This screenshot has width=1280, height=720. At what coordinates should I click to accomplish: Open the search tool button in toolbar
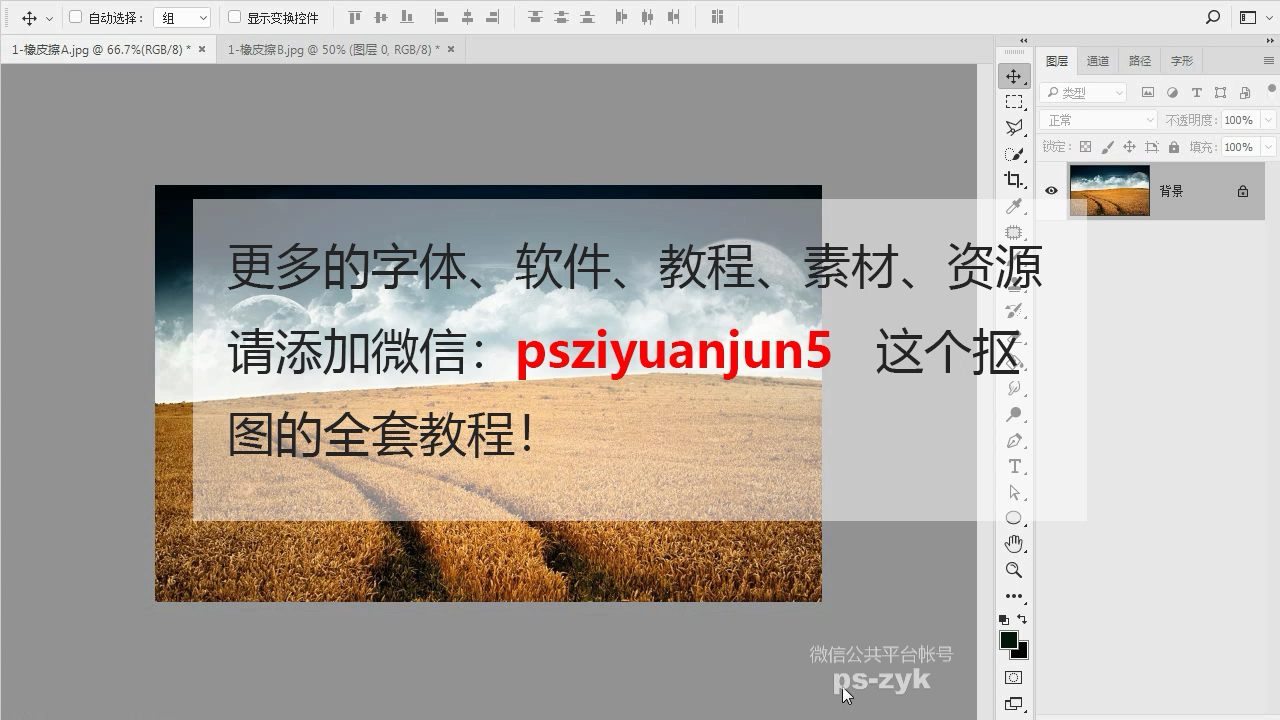click(x=1213, y=17)
